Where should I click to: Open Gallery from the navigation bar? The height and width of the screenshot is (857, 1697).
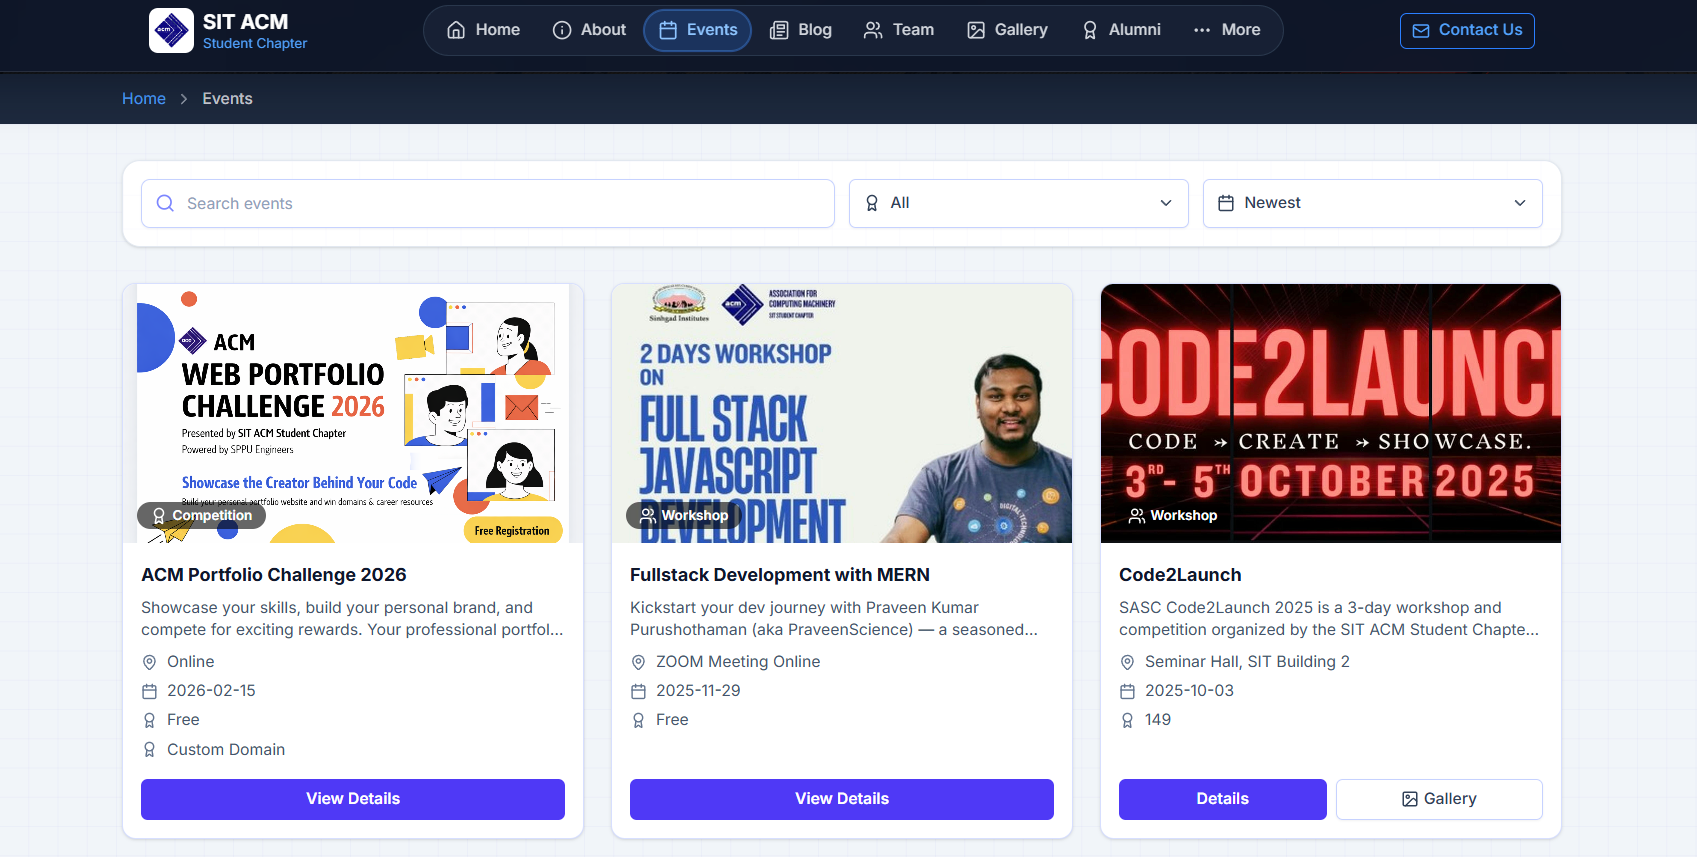tap(1007, 30)
